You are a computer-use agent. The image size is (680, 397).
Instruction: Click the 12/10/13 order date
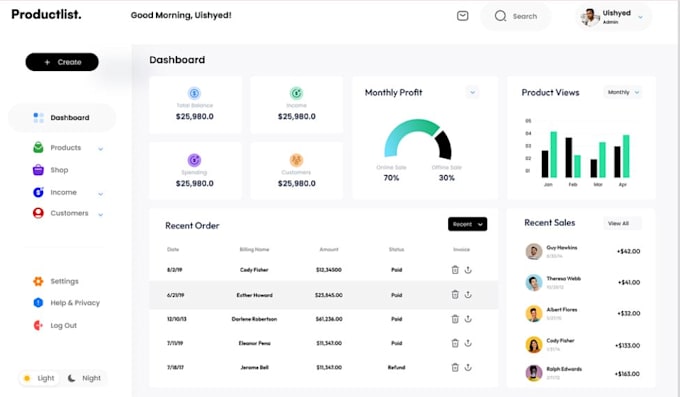pyautogui.click(x=177, y=319)
